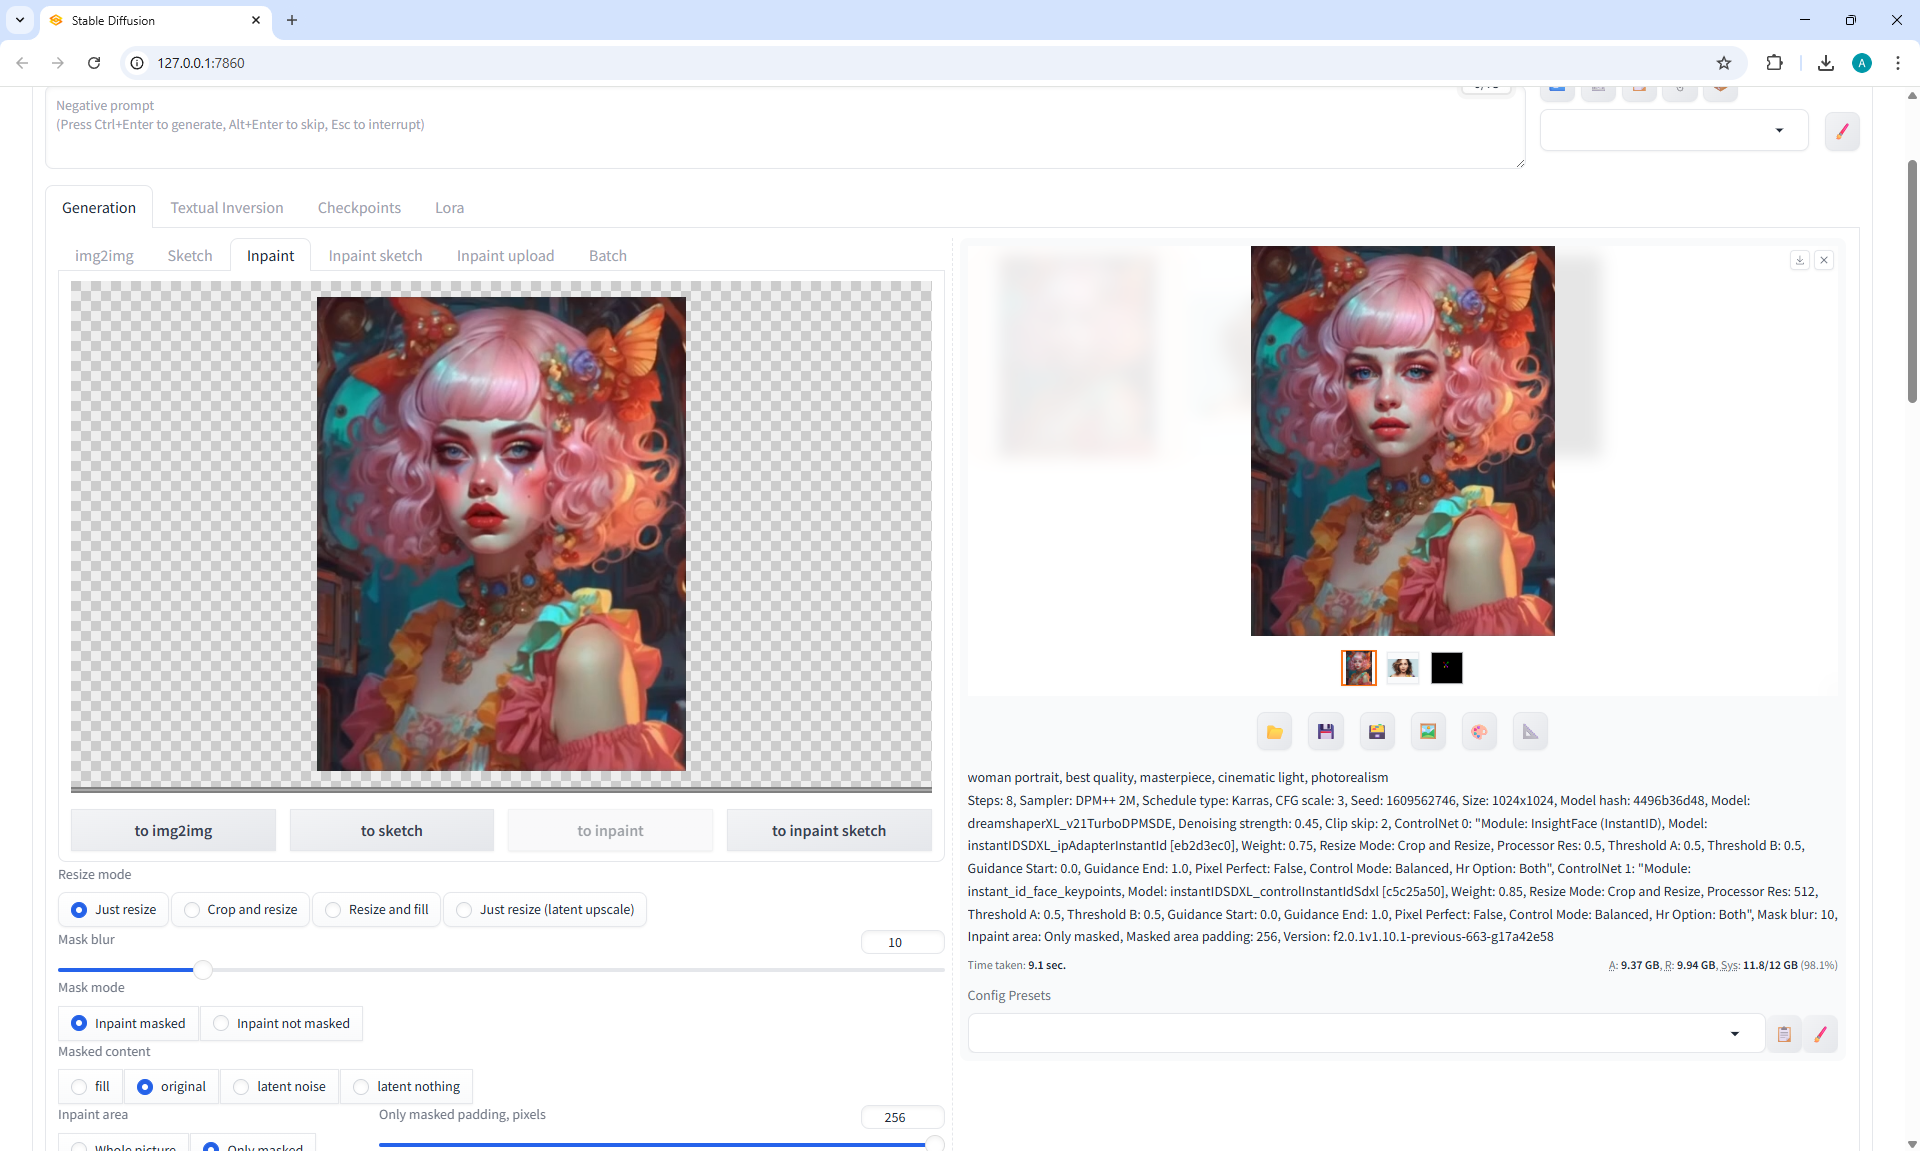
Task: Send image to inpaint palette icon
Action: (x=1479, y=732)
